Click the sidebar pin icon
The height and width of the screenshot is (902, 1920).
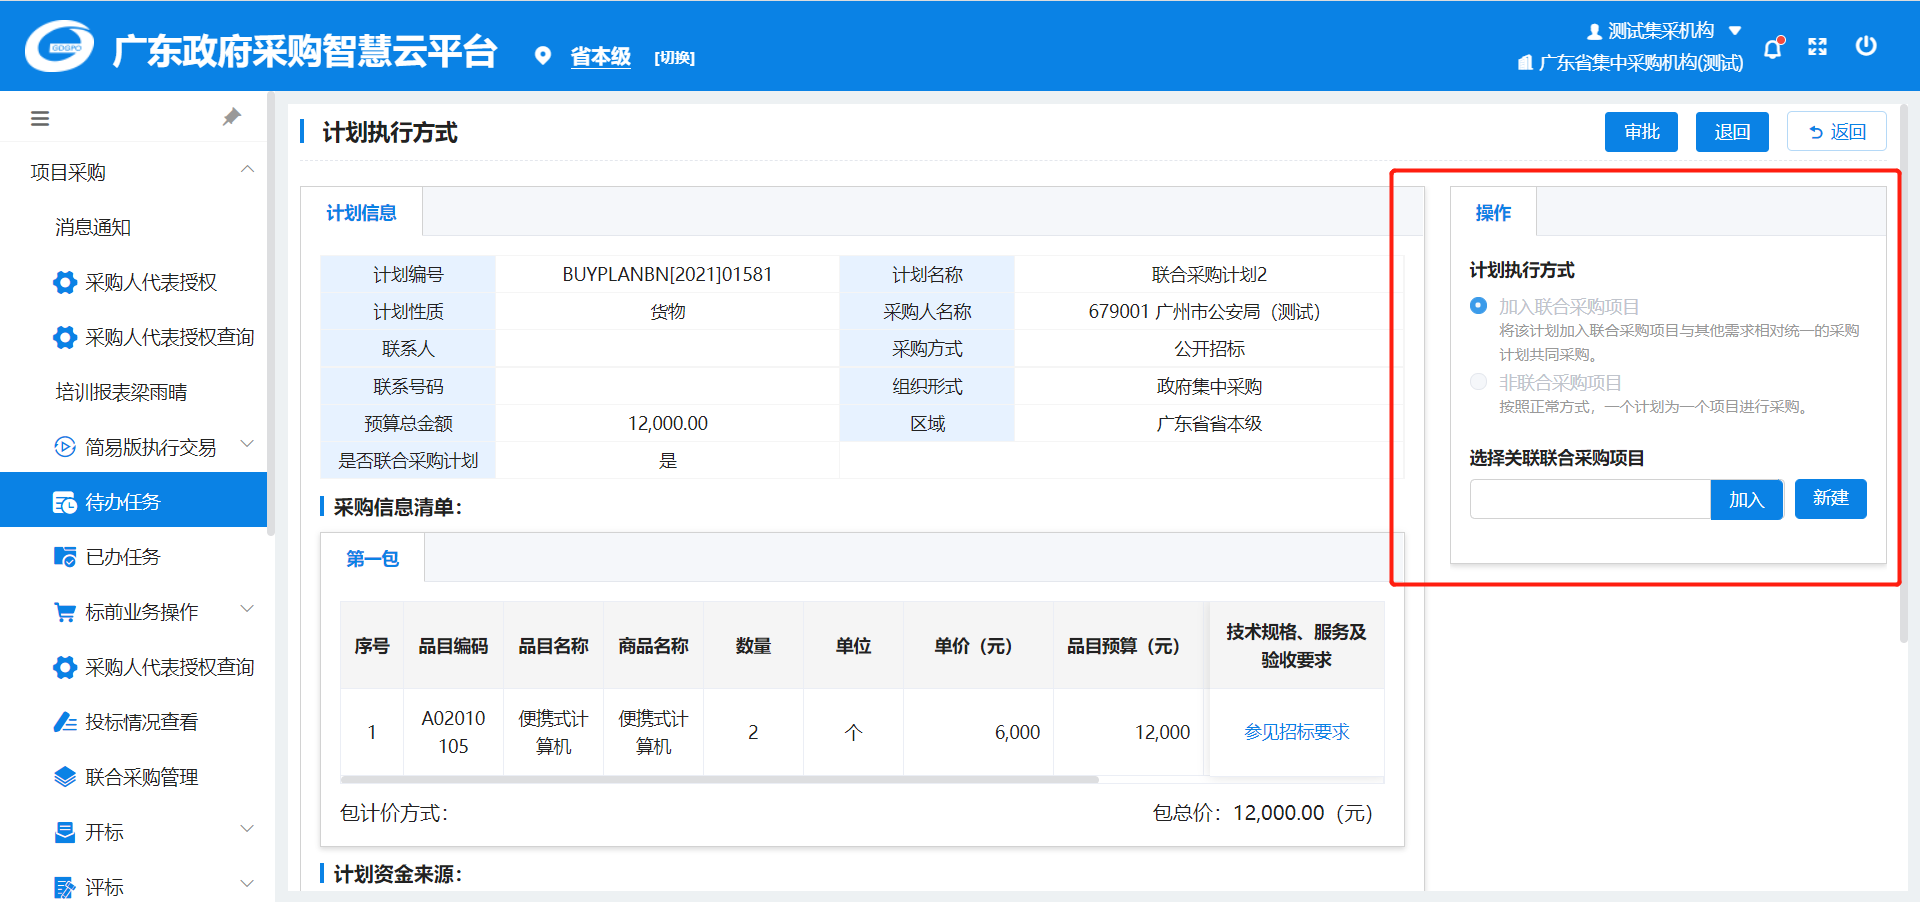point(232,117)
